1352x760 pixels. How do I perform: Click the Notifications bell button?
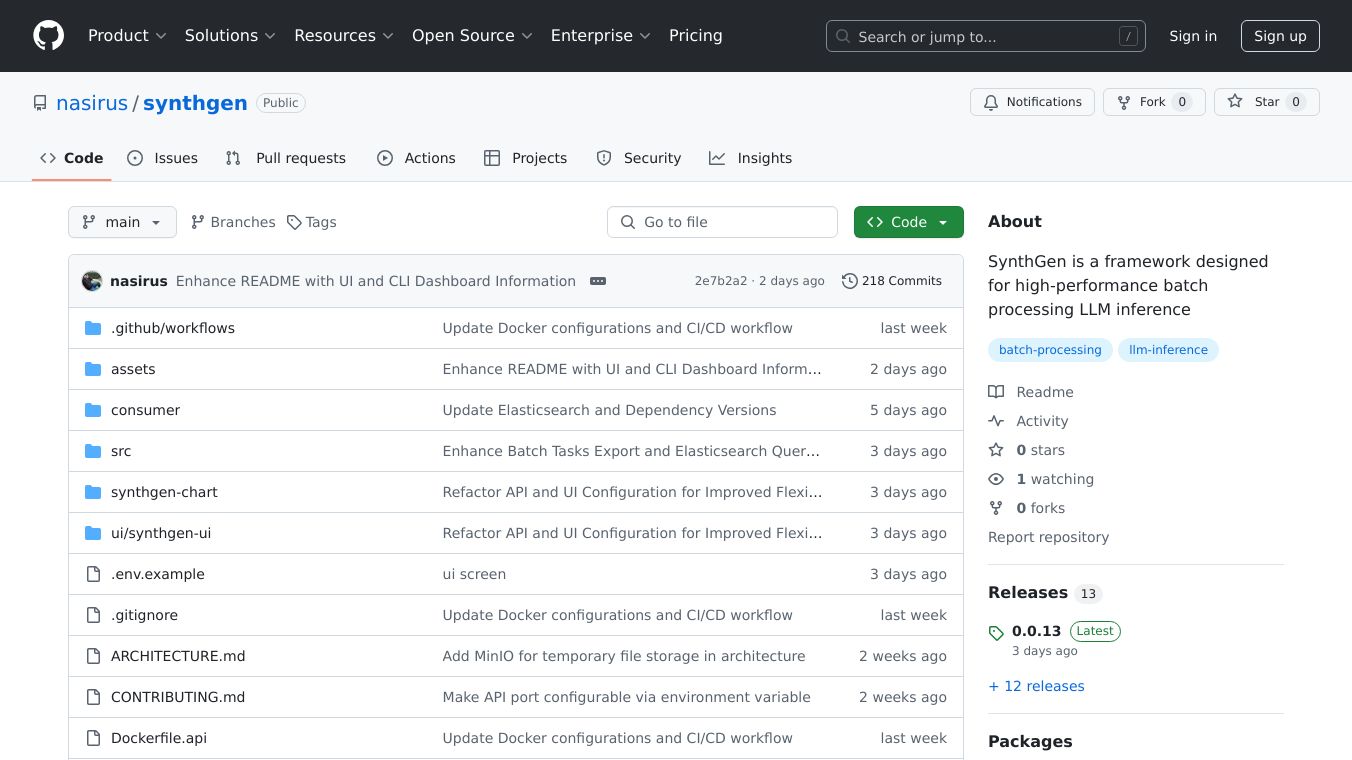(1031, 102)
